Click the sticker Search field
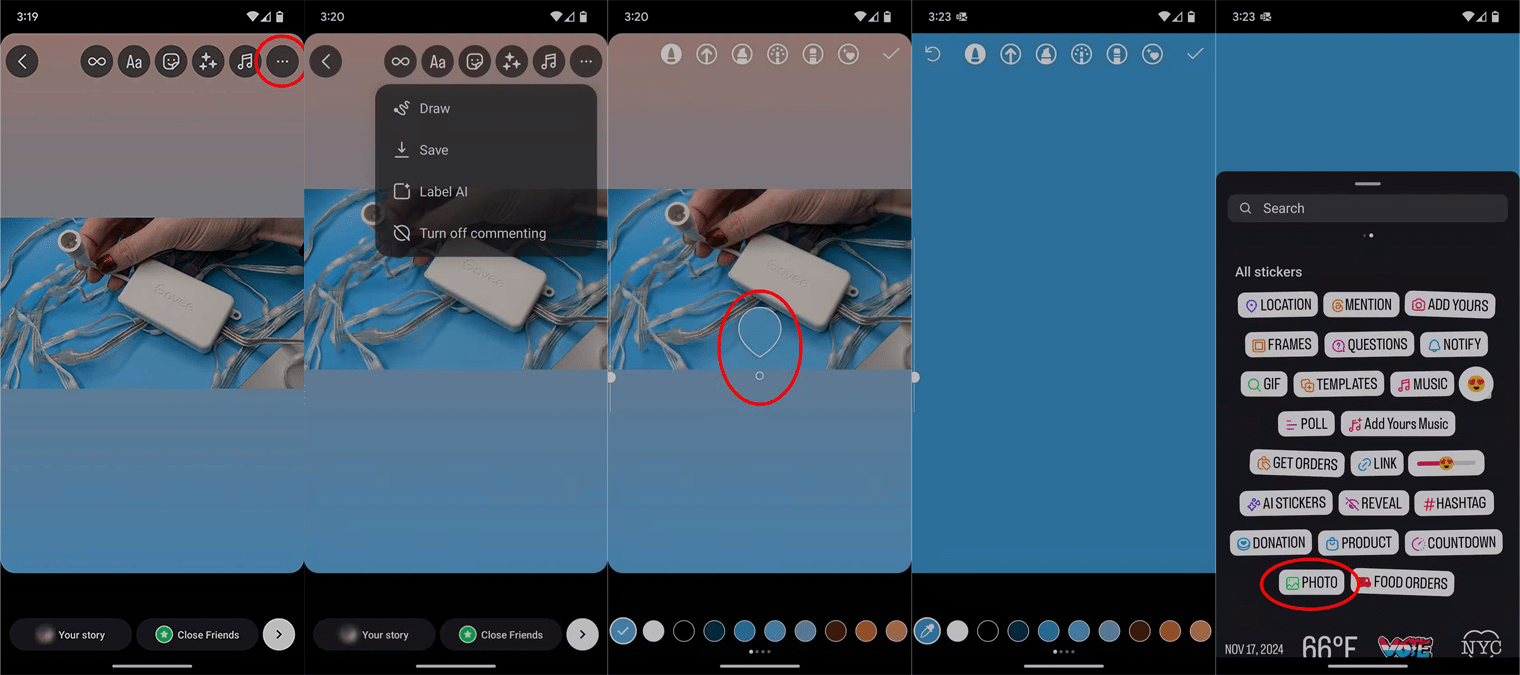 [1367, 208]
